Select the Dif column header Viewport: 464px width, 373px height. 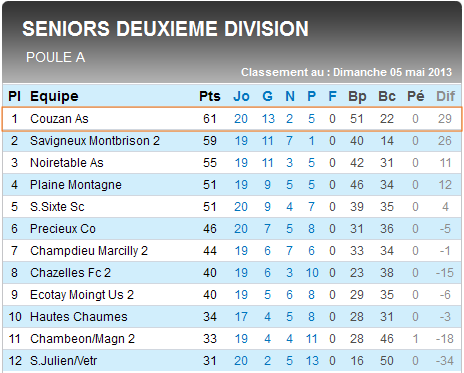445,96
